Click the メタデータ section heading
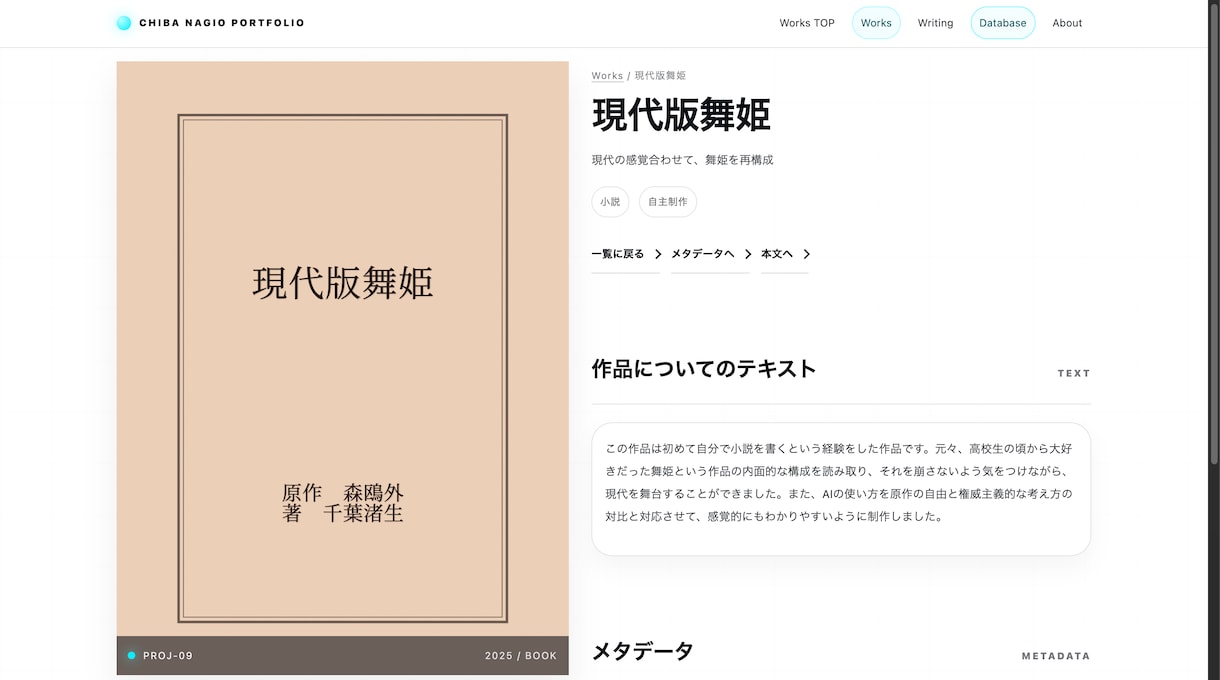 pos(642,652)
